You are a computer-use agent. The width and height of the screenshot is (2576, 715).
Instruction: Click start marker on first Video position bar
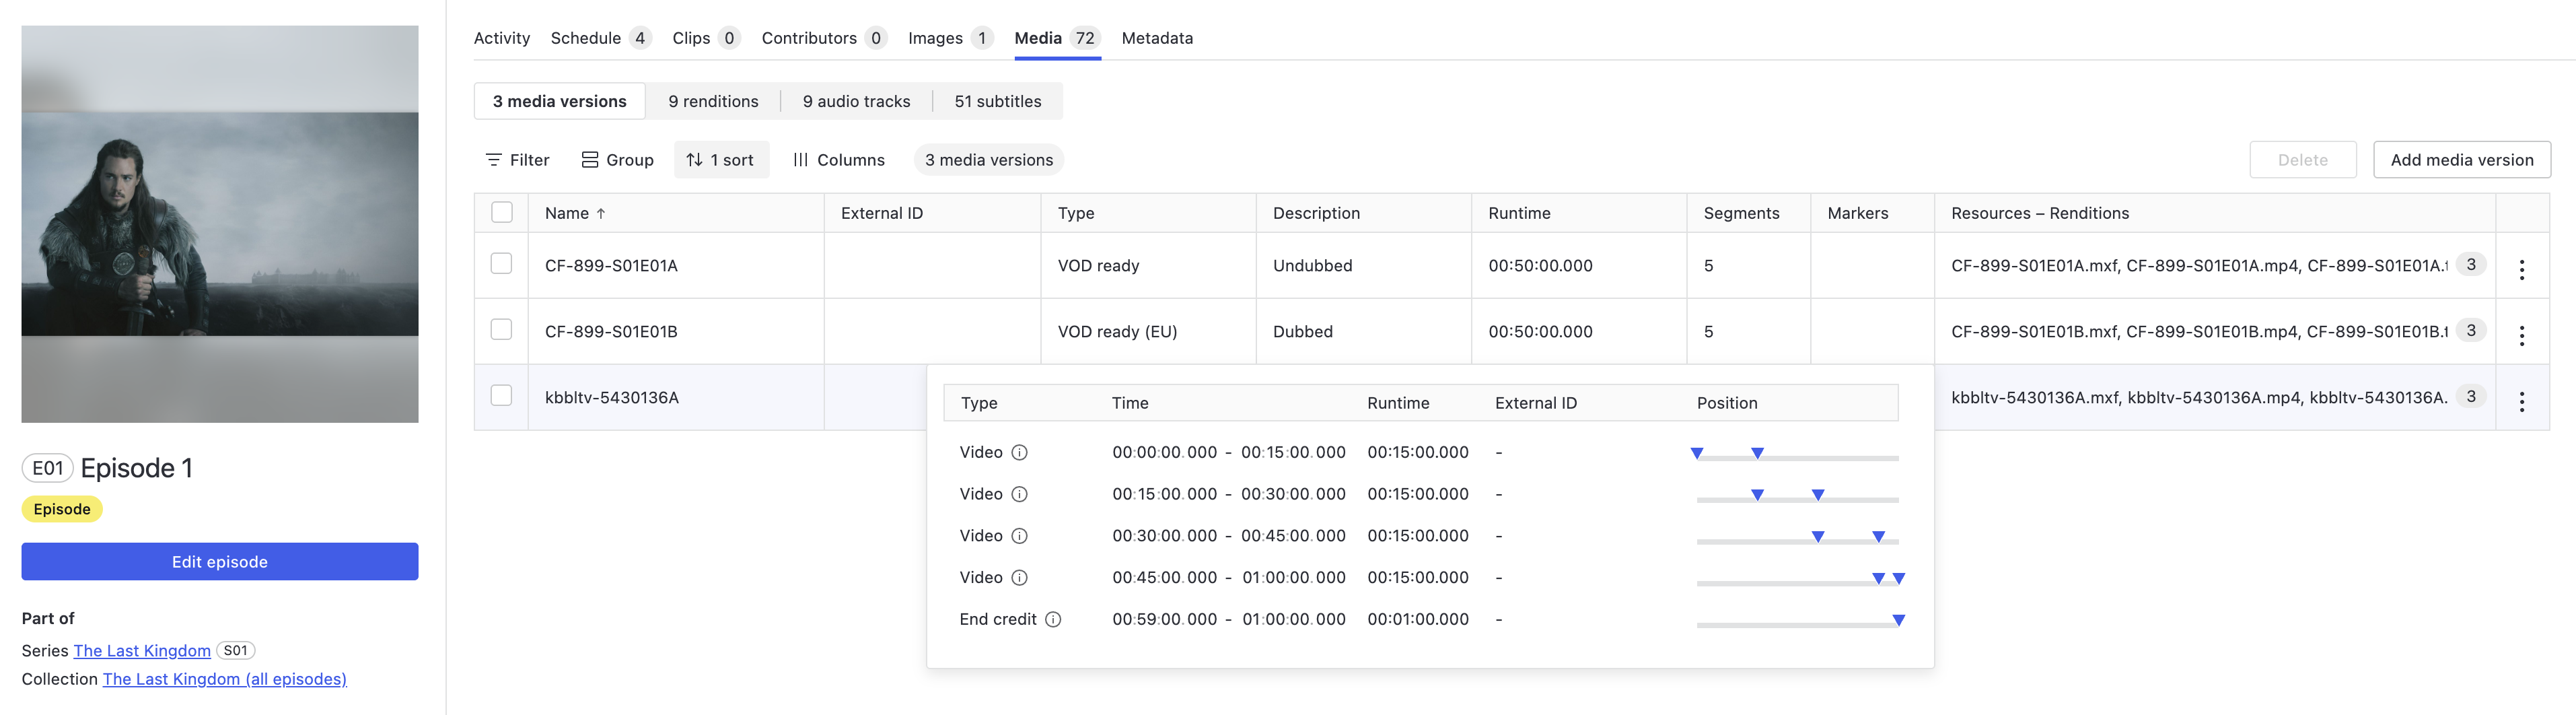click(1697, 454)
